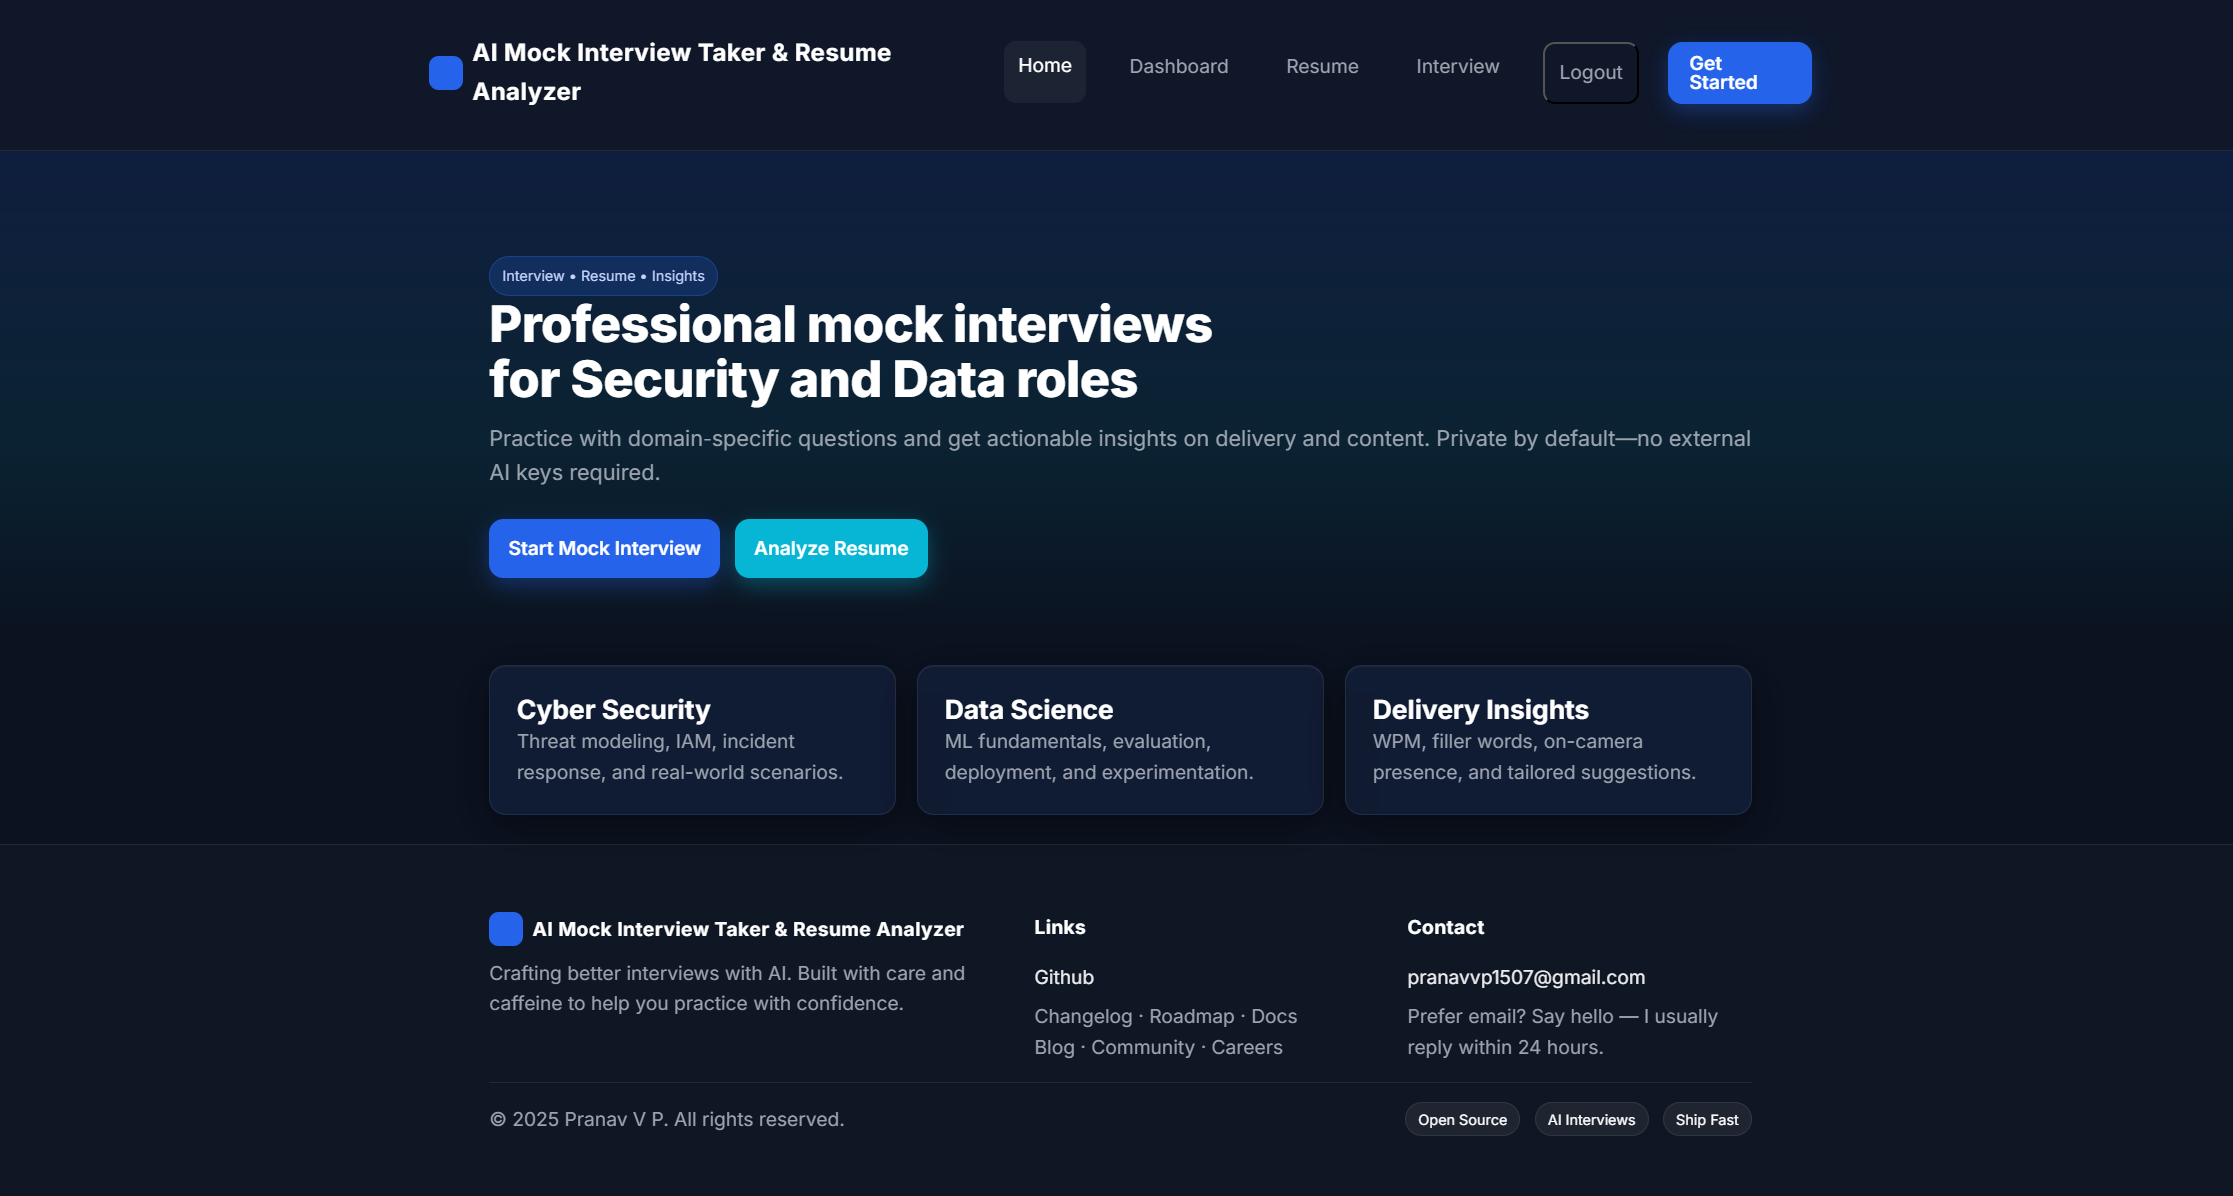The image size is (2233, 1196).
Task: Click the Get Started button
Action: pyautogui.click(x=1738, y=72)
